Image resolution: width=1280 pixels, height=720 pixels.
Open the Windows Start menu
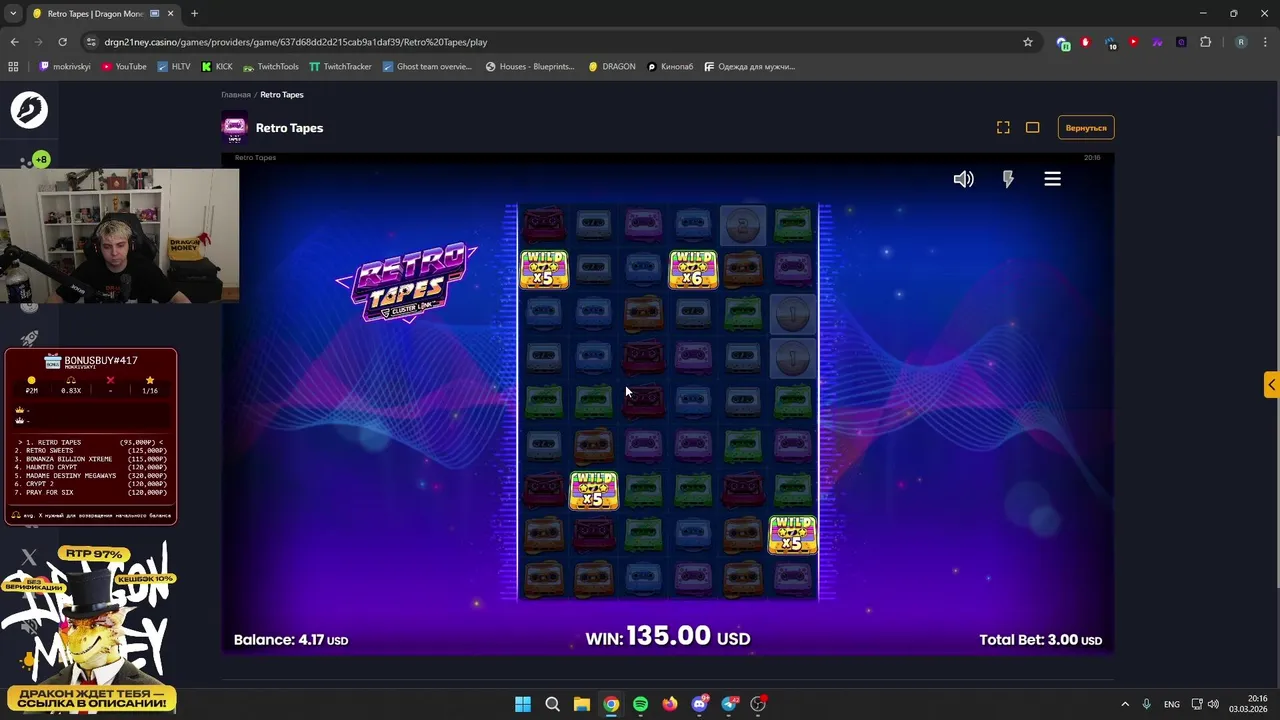click(x=523, y=704)
